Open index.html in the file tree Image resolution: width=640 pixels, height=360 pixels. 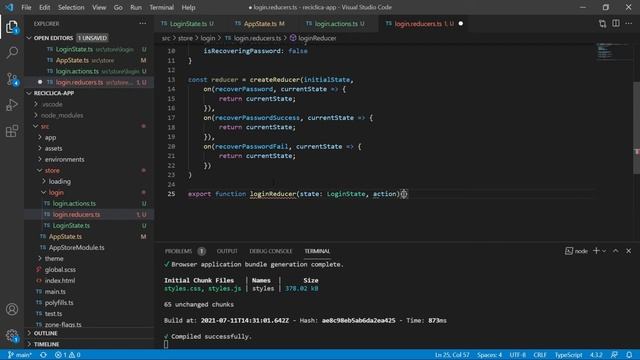(x=60, y=281)
